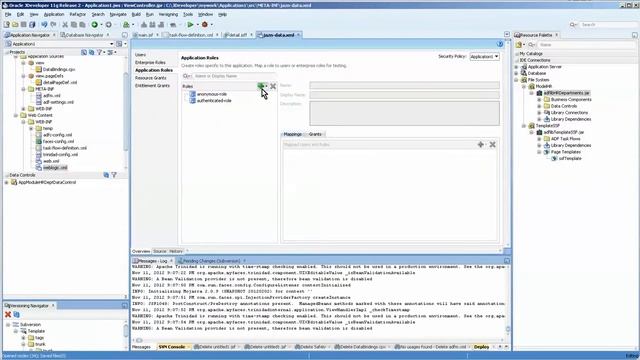The height and width of the screenshot is (360, 640).
Task: Open the Entitlement Grants section
Action: [x=152, y=86]
